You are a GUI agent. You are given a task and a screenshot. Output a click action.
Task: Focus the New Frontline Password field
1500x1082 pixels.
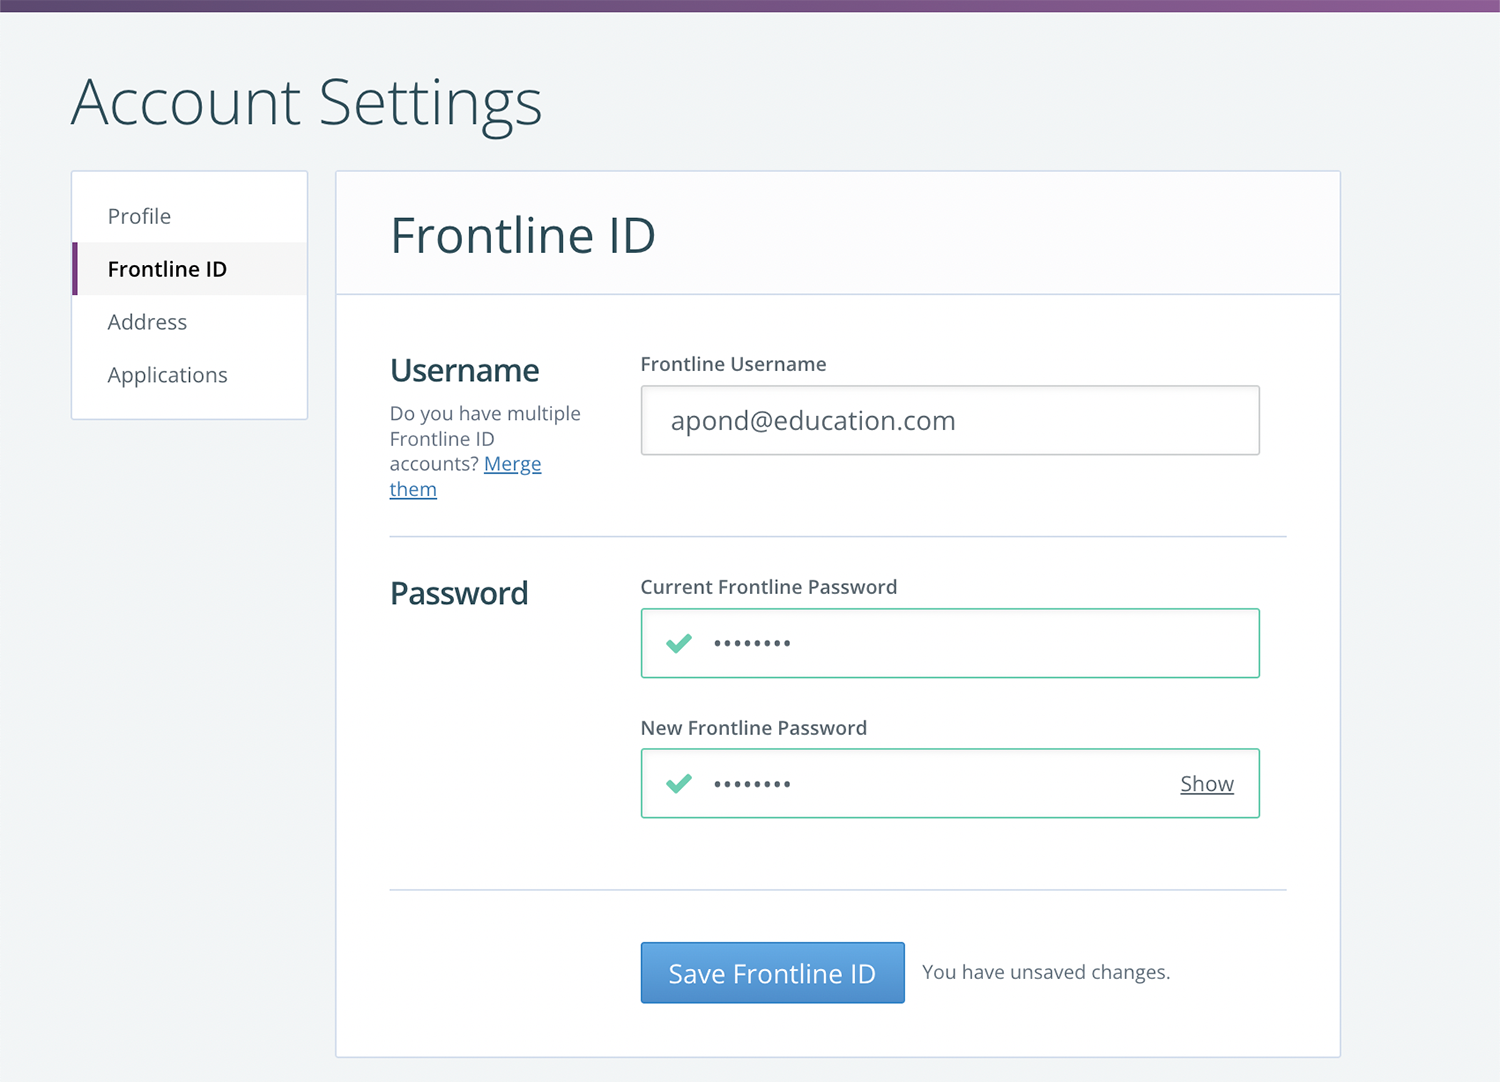pos(950,783)
